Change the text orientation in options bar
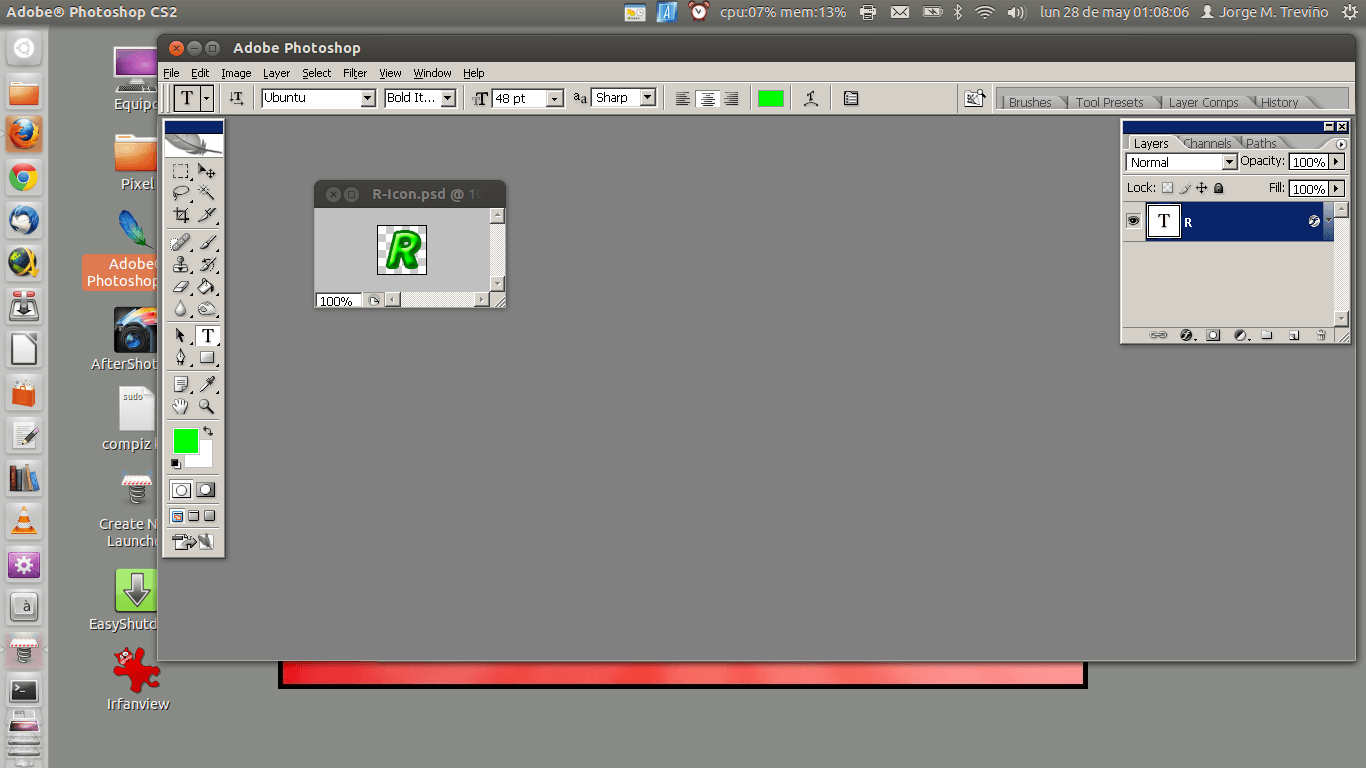The height and width of the screenshot is (768, 1366). [236, 98]
